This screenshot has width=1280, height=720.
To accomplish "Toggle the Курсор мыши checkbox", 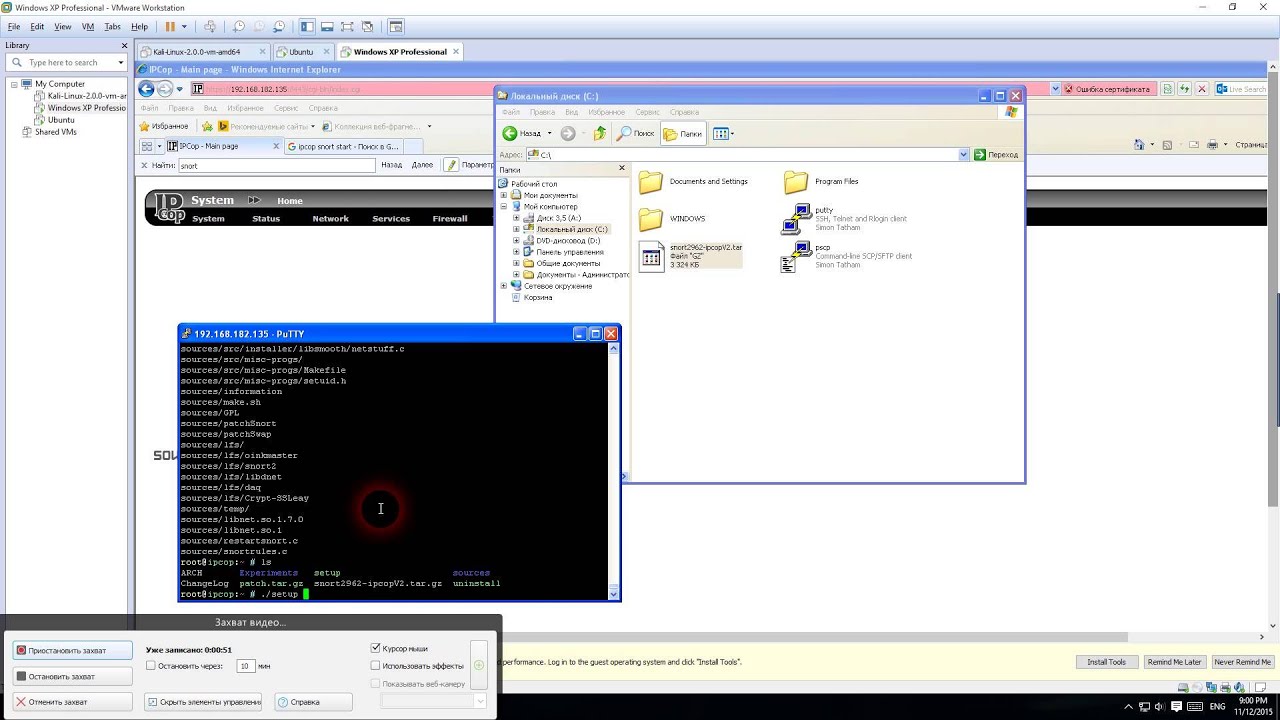I will (x=376, y=648).
